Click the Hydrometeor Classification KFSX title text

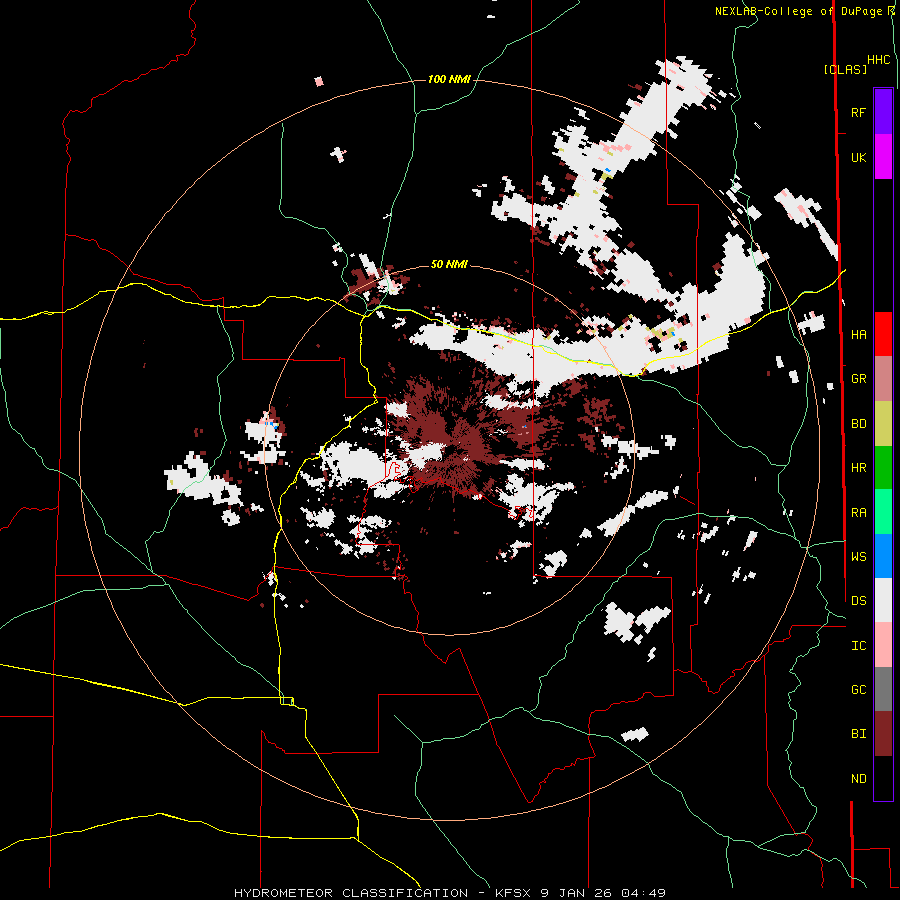click(449, 893)
